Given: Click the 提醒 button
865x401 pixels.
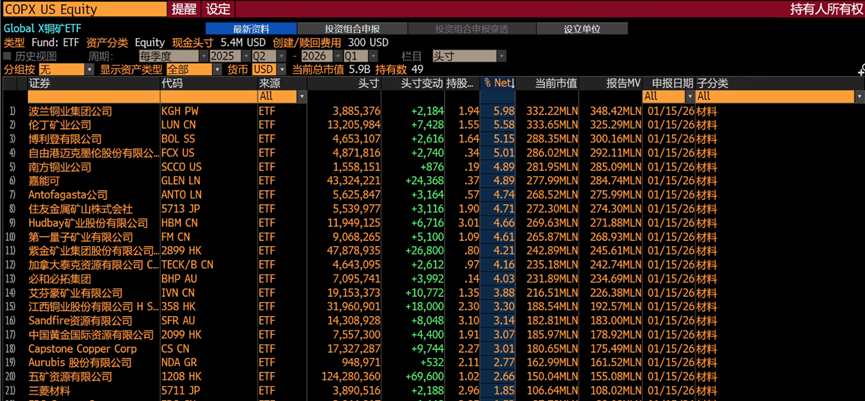Looking at the screenshot, I should (183, 9).
